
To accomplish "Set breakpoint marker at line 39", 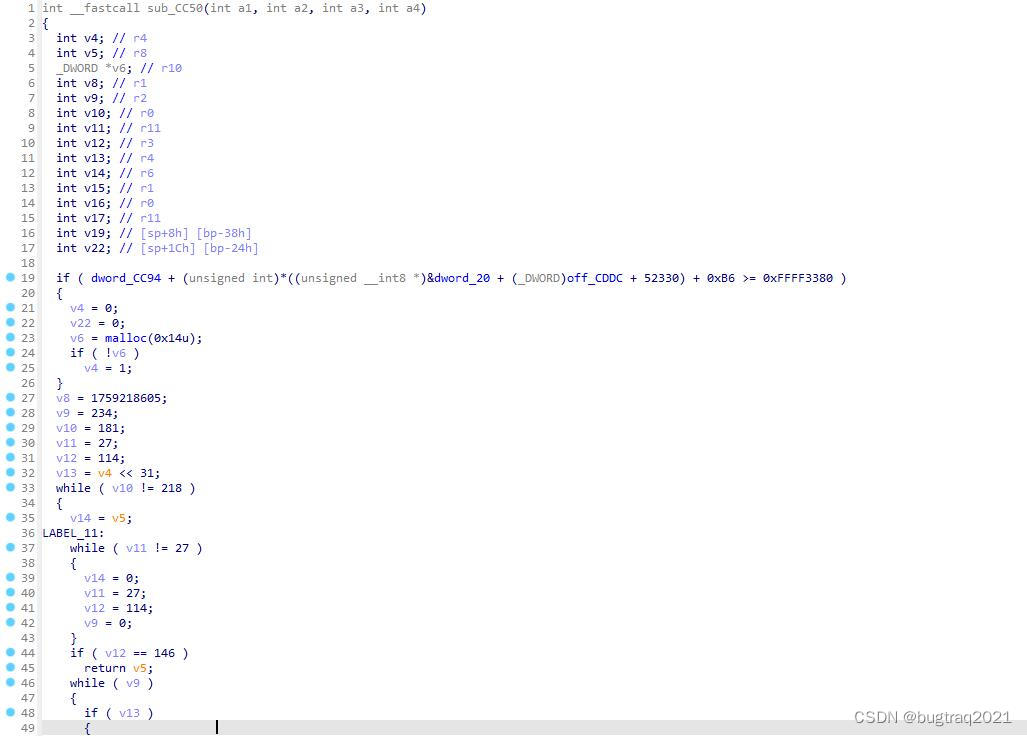I will [10, 578].
